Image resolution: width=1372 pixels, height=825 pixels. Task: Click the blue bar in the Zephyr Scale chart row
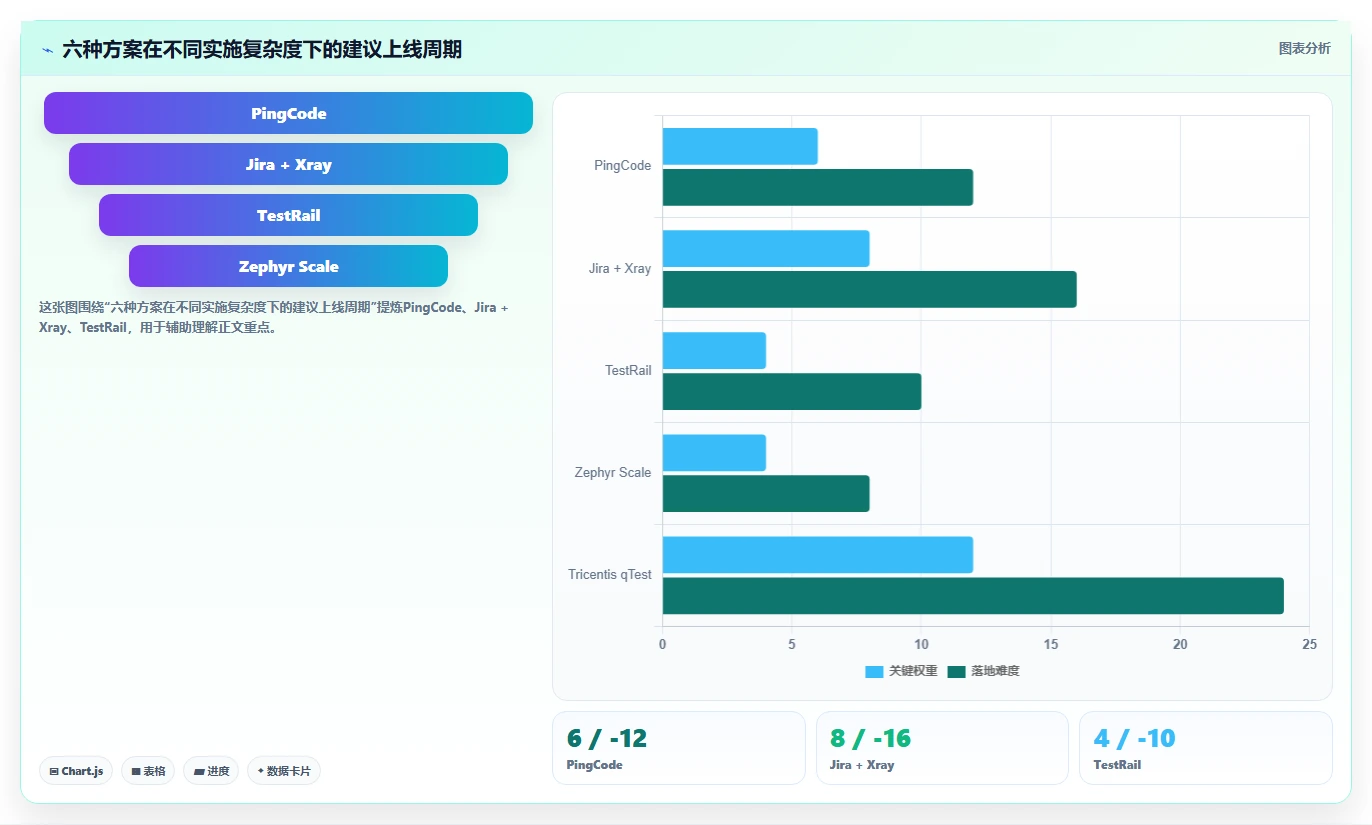714,452
